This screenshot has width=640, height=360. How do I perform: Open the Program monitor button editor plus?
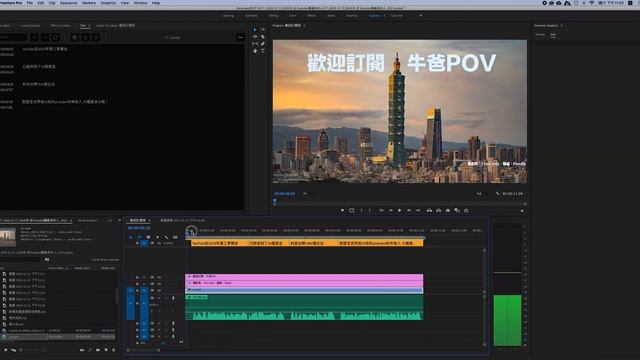[522, 211]
